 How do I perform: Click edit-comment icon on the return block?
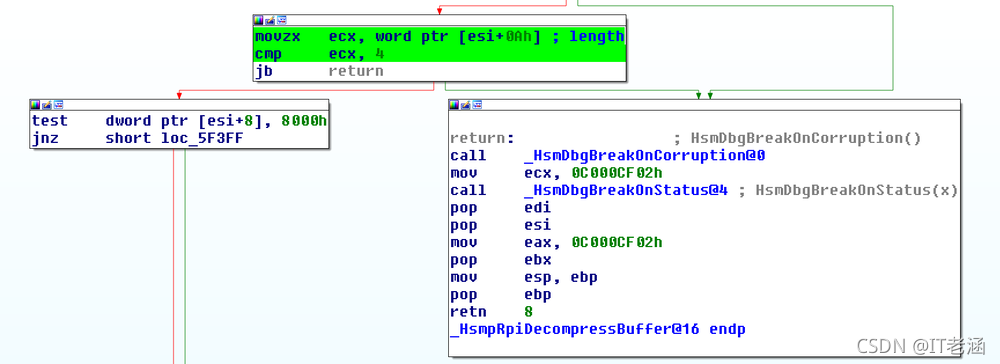465,104
